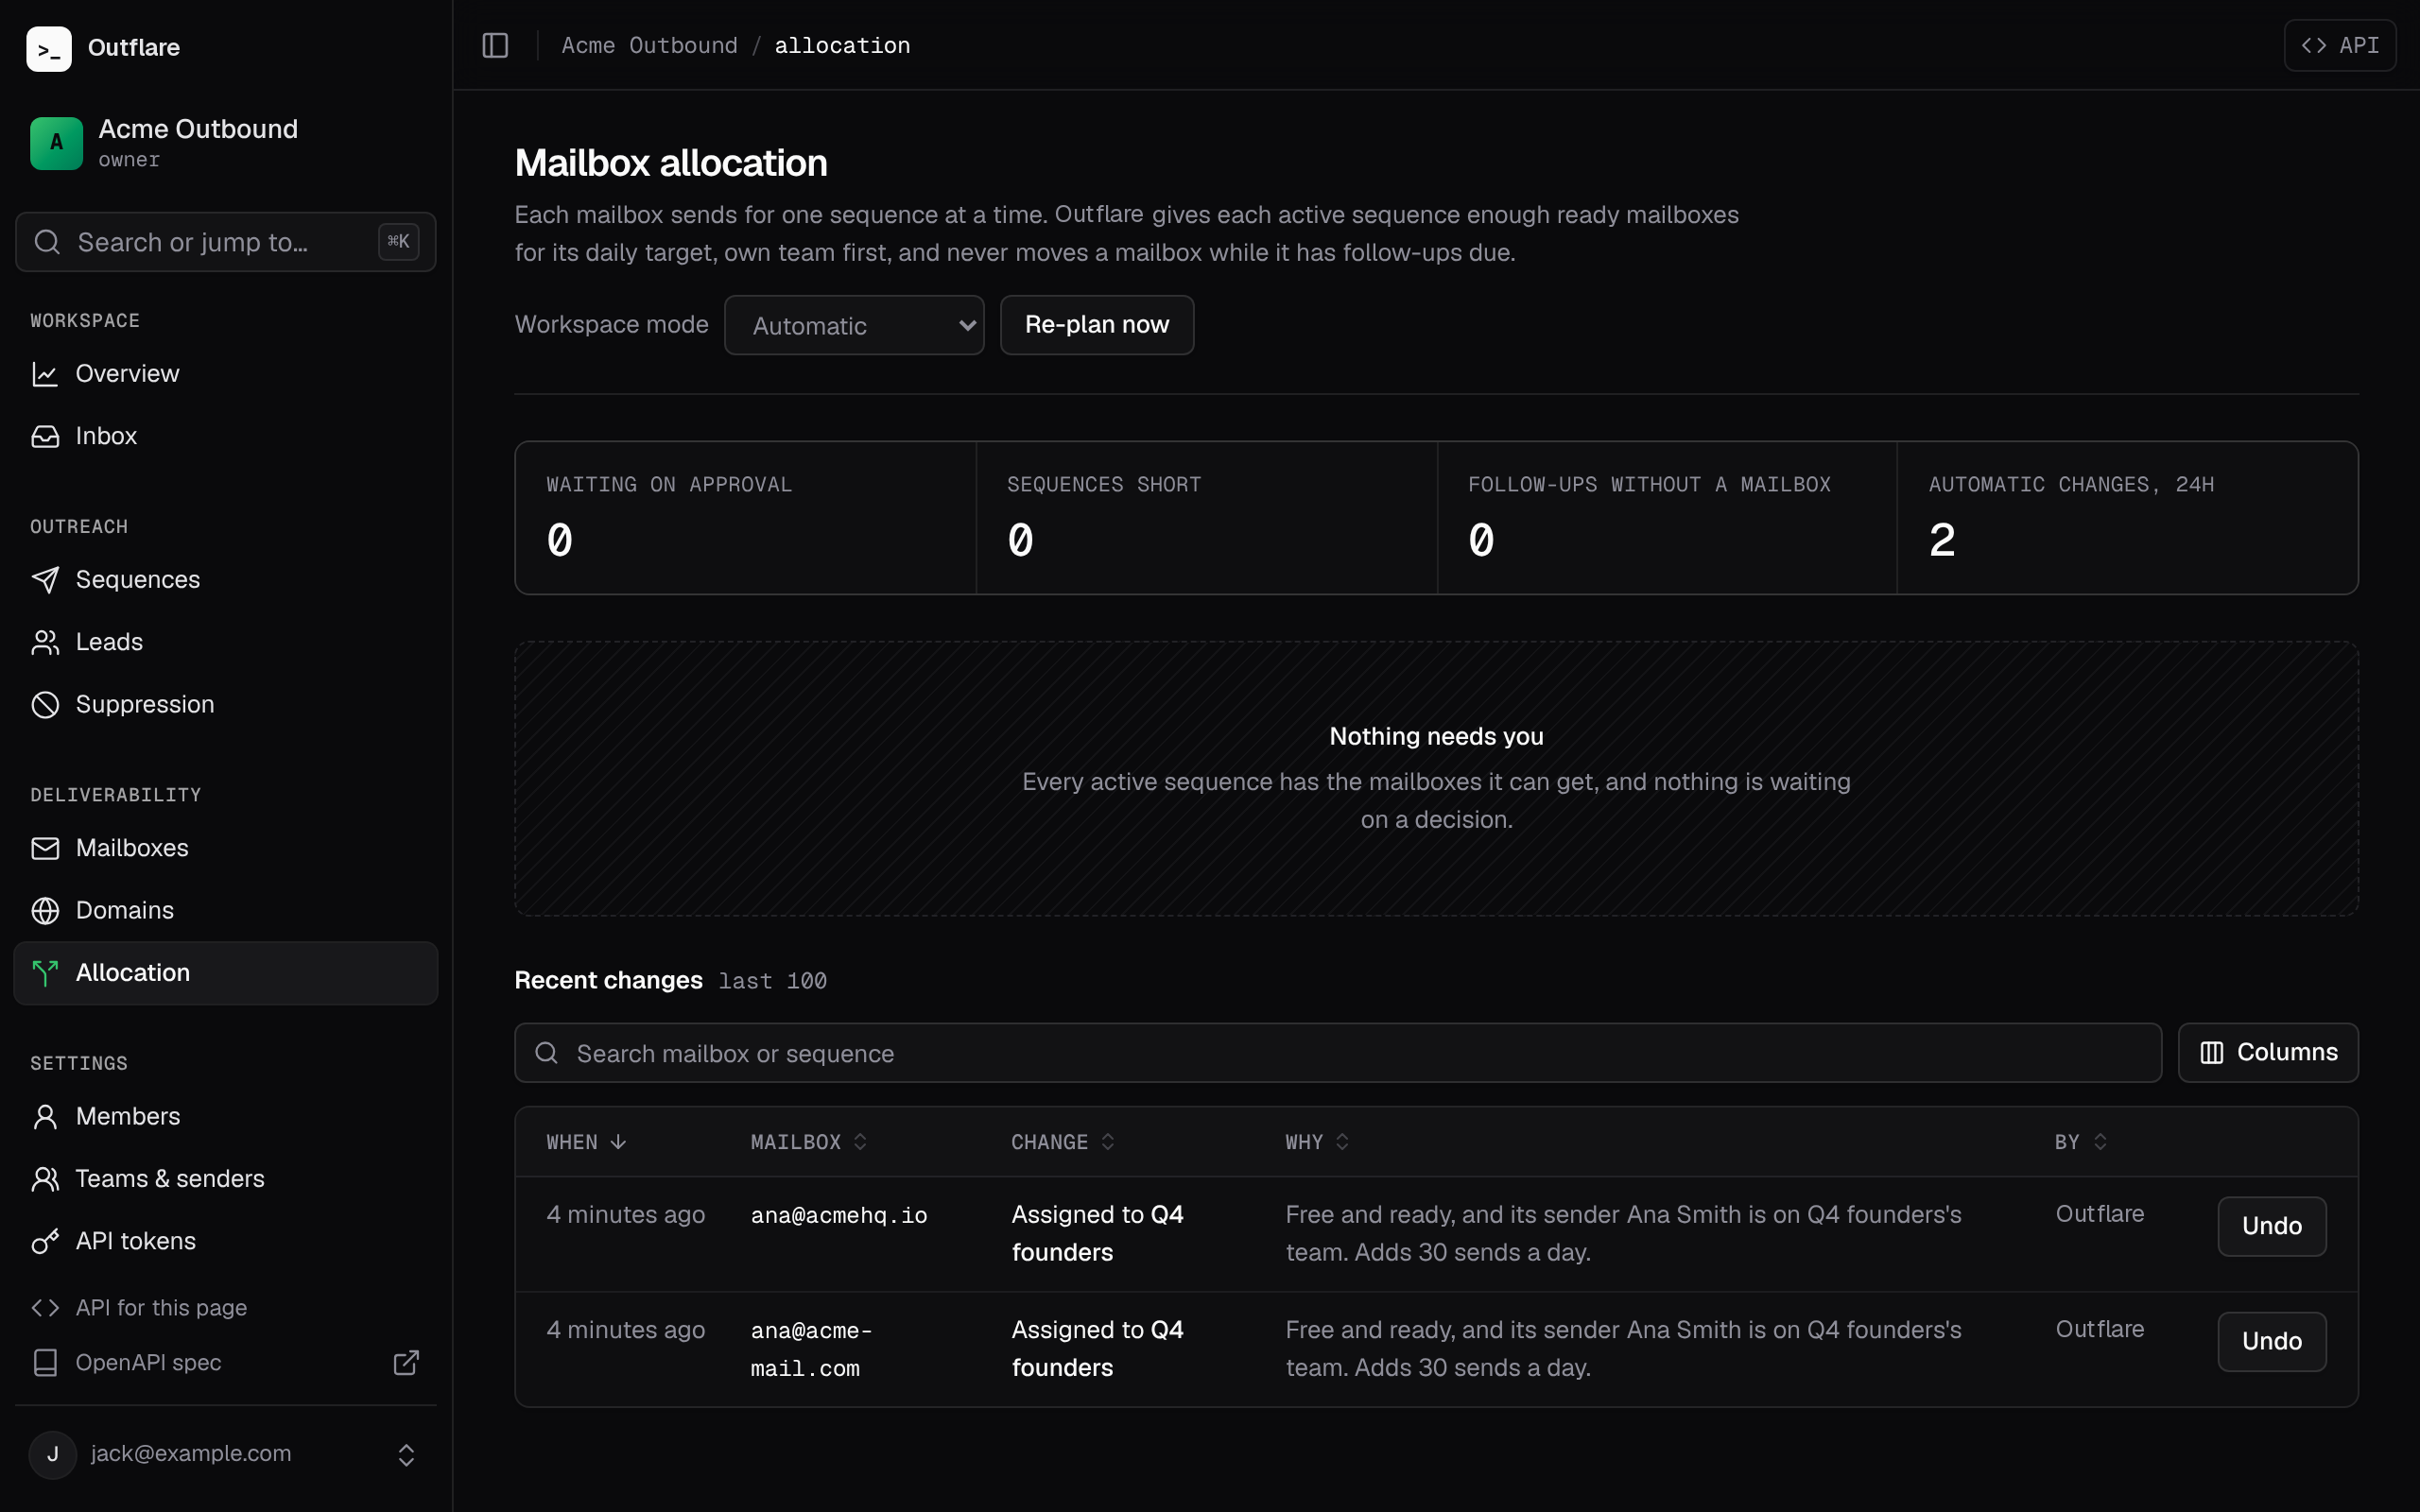The image size is (2420, 1512).
Task: Open Members settings page
Action: click(226, 1117)
